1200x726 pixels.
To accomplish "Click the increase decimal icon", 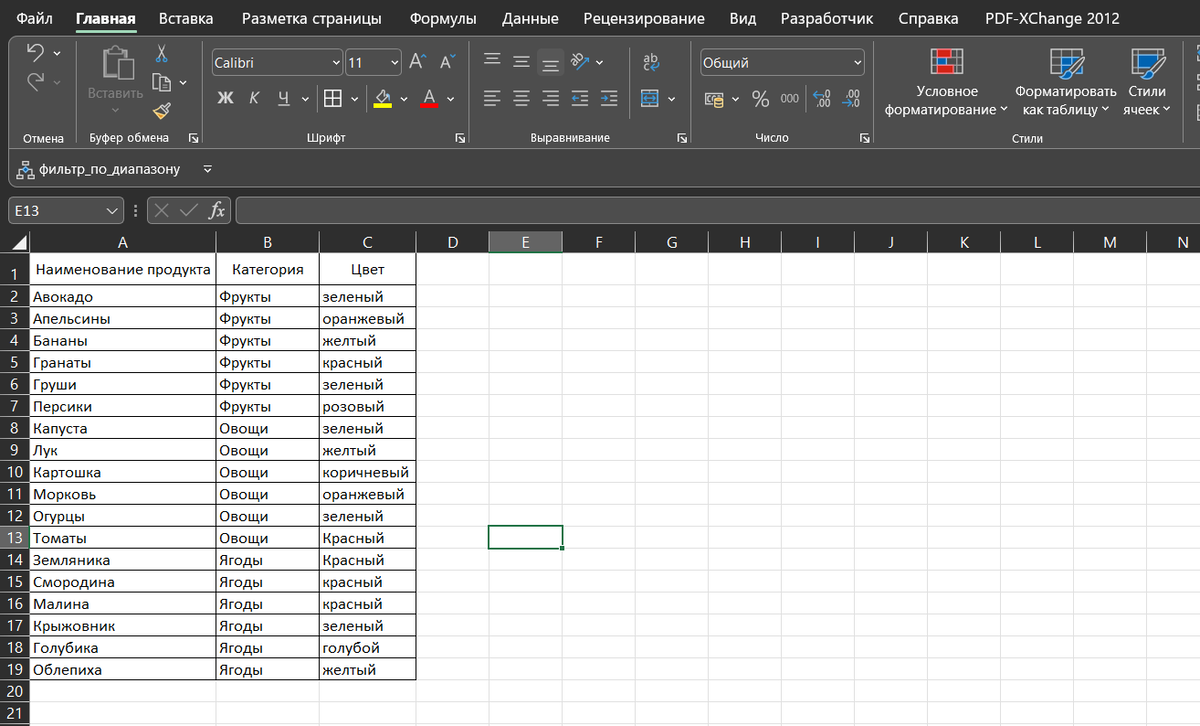I will tap(822, 98).
